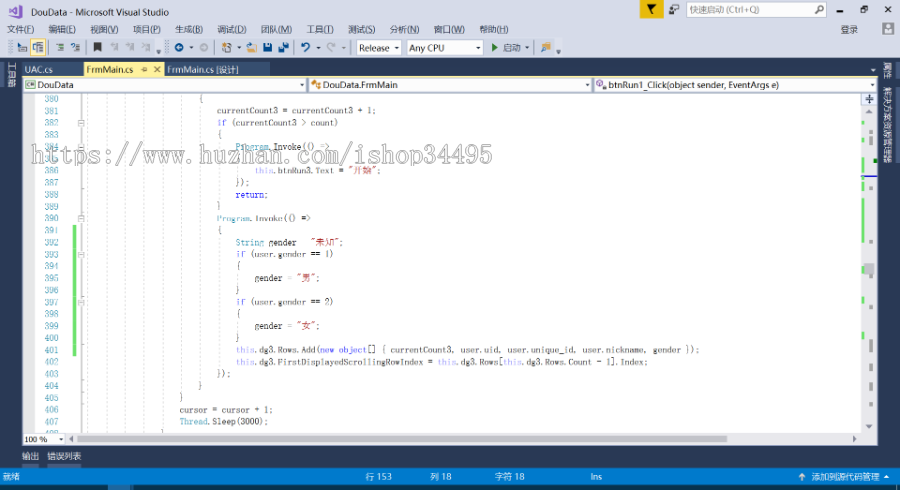Collapse the if block at line 393
The height and width of the screenshot is (490, 900).
(81, 254)
